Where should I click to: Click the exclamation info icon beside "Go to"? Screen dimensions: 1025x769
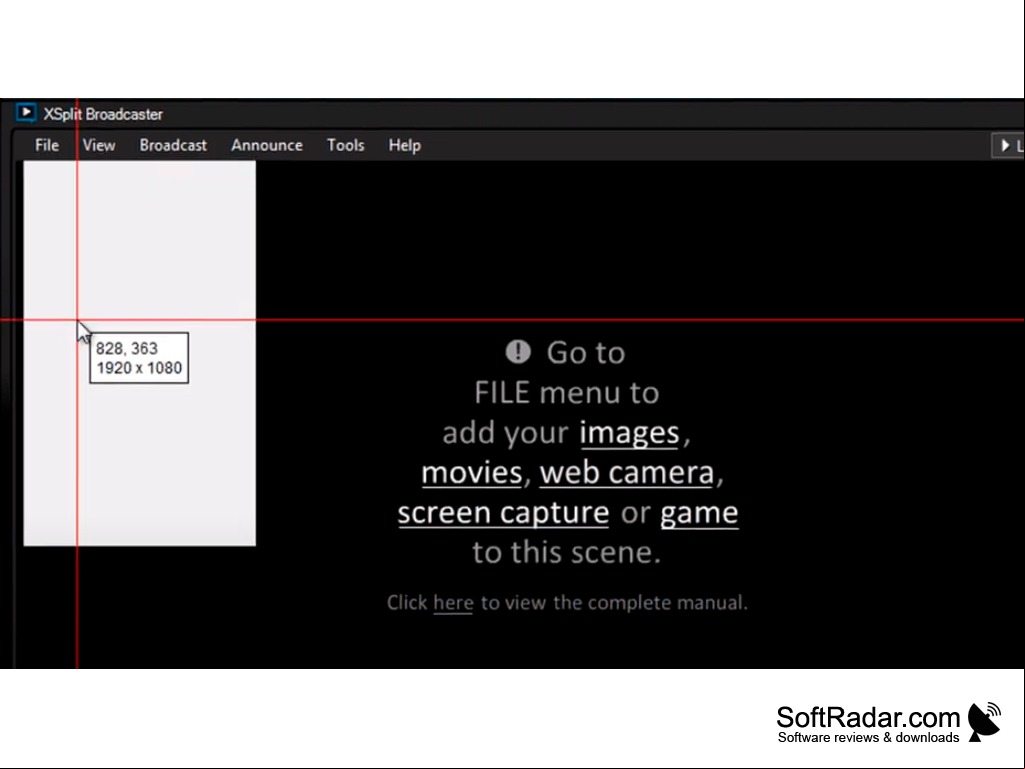click(518, 352)
